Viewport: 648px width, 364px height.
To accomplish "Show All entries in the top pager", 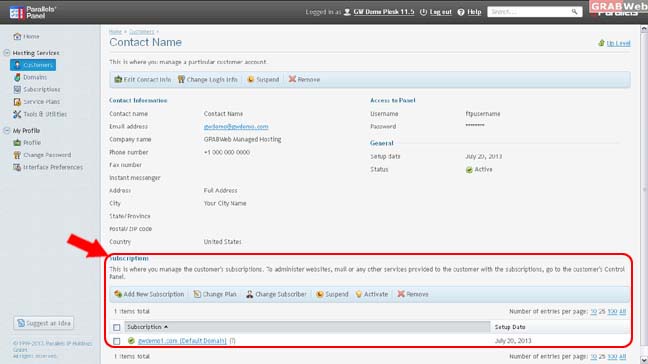I will [x=622, y=312].
